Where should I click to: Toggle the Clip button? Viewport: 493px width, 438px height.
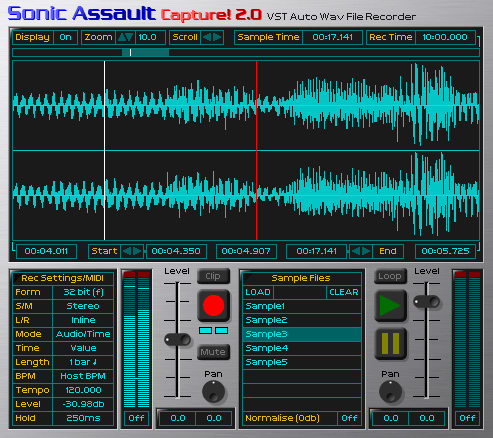[213, 276]
